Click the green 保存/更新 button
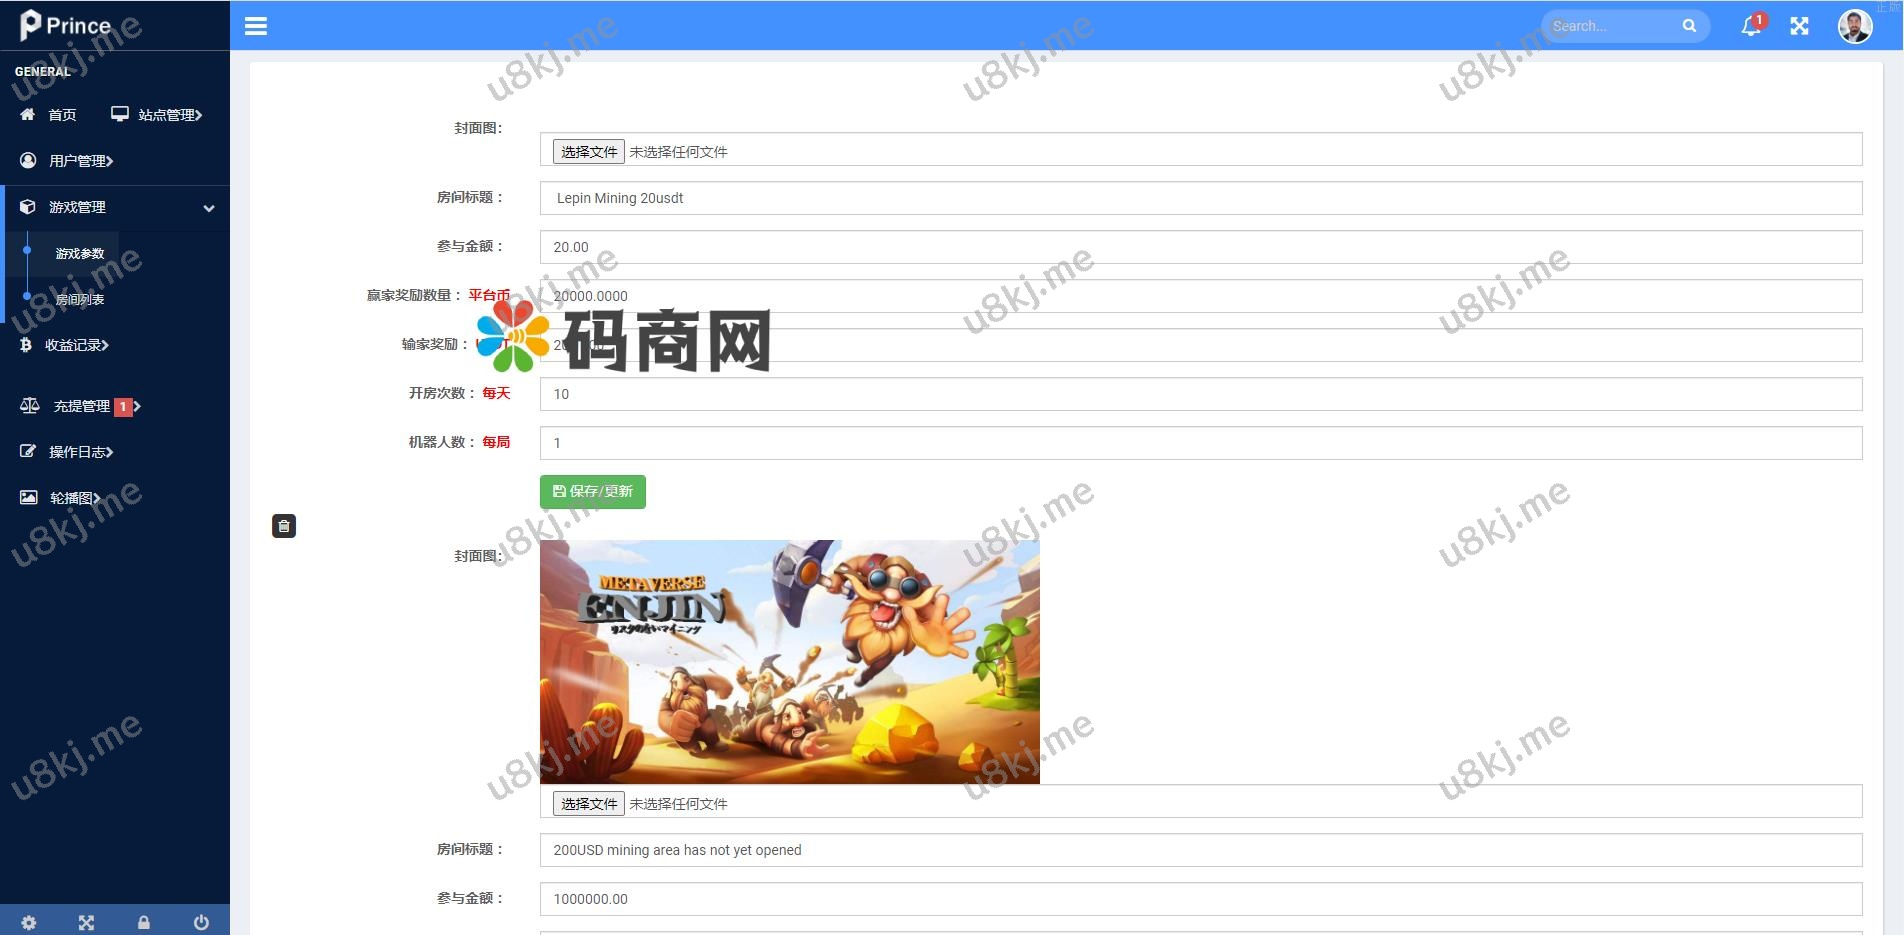1904x935 pixels. click(x=593, y=492)
